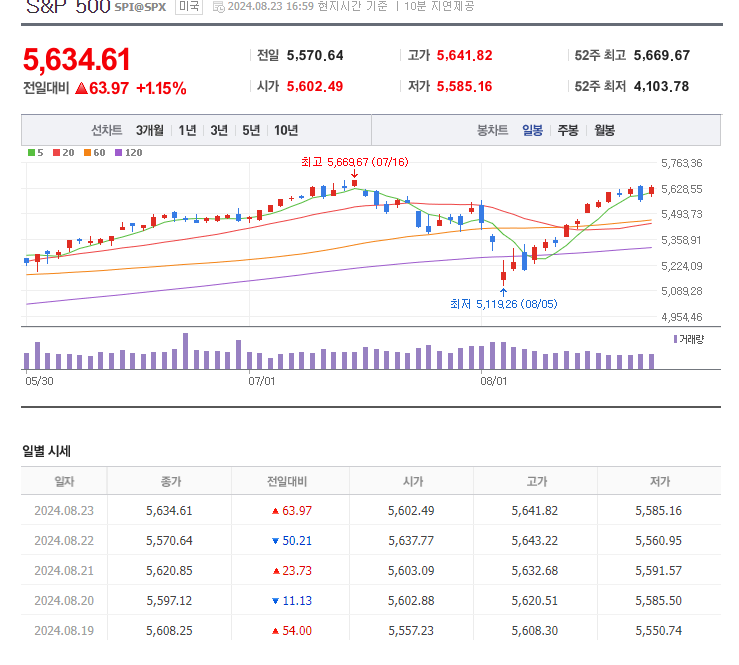Switch to 월봉 monthly candles
Image resolution: width=739 pixels, height=665 pixels.
604,130
